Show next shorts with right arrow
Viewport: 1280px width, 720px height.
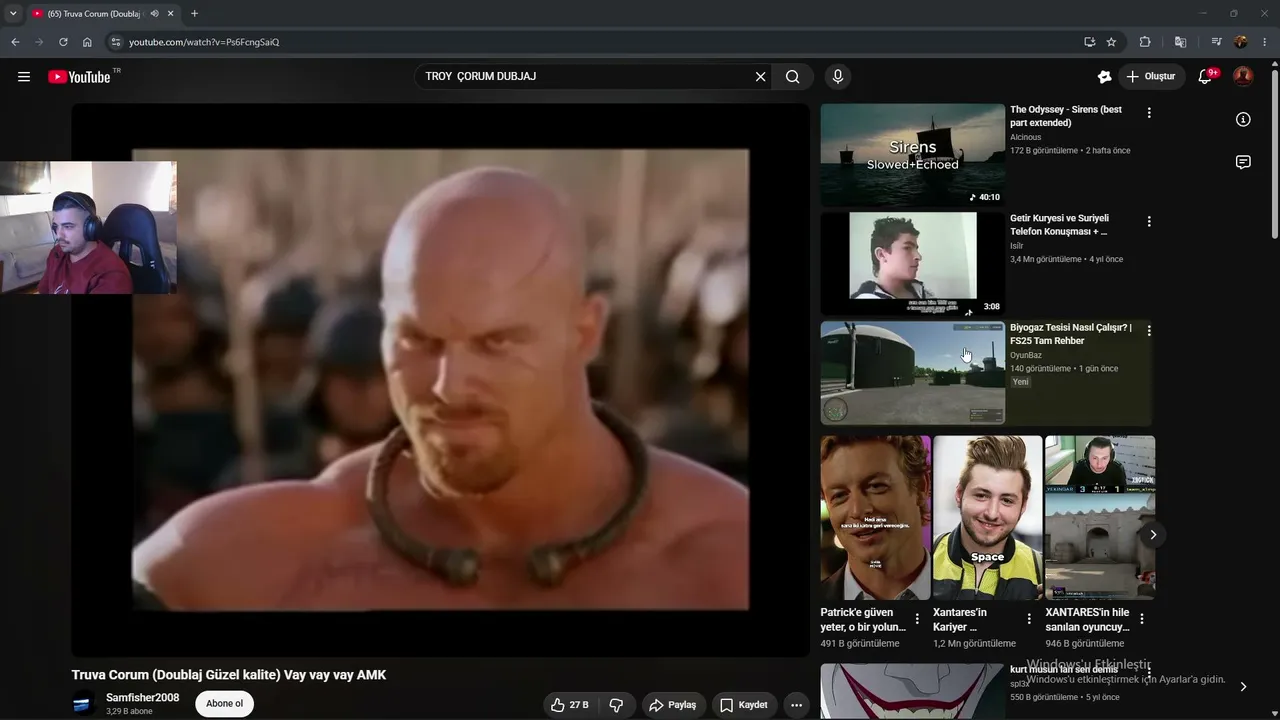tap(1153, 535)
